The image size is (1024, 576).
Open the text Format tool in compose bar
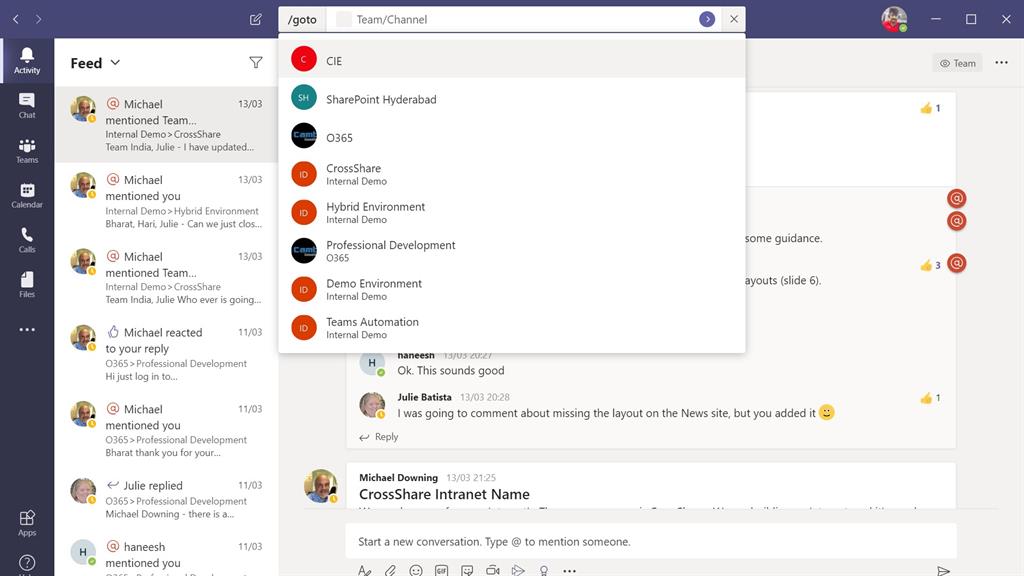(x=364, y=571)
